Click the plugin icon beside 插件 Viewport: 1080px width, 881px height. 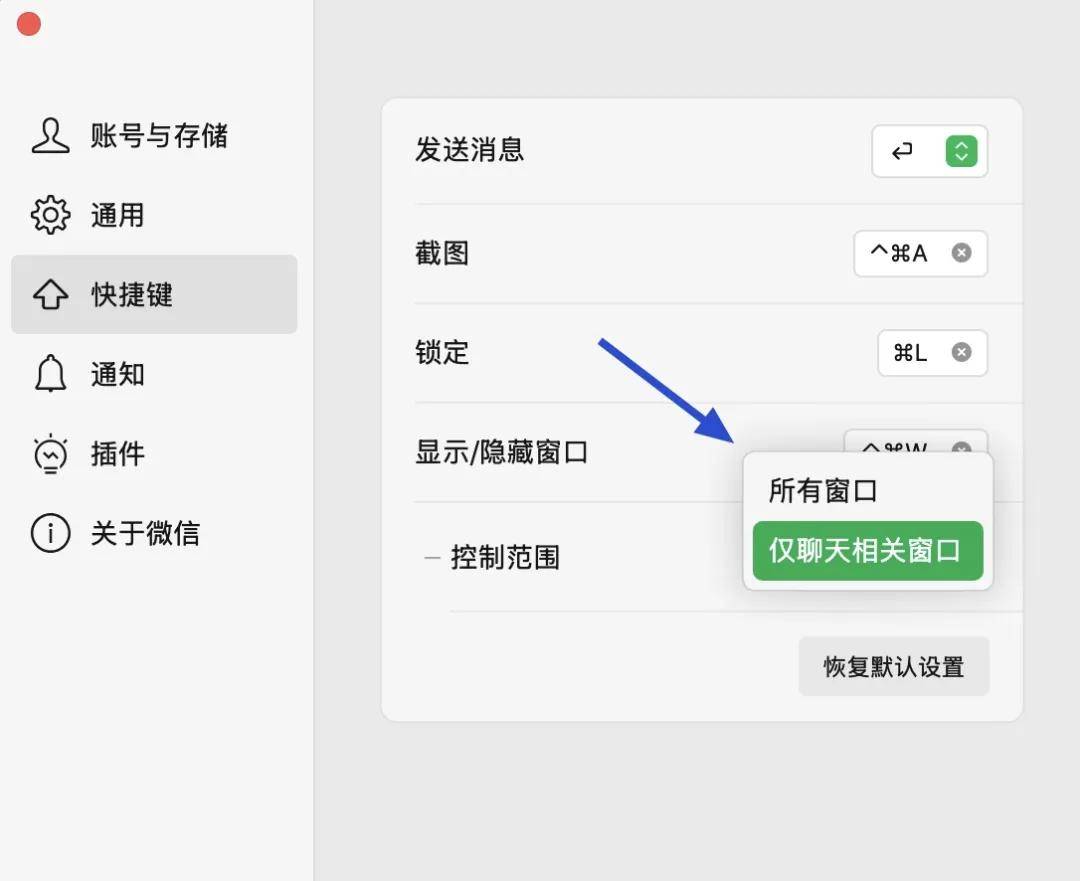50,454
